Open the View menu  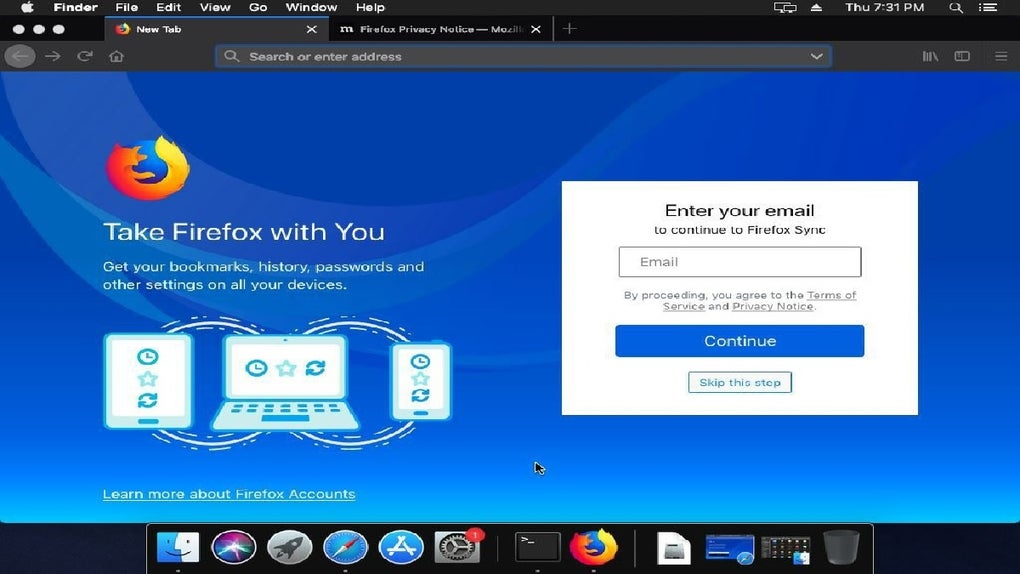click(215, 7)
